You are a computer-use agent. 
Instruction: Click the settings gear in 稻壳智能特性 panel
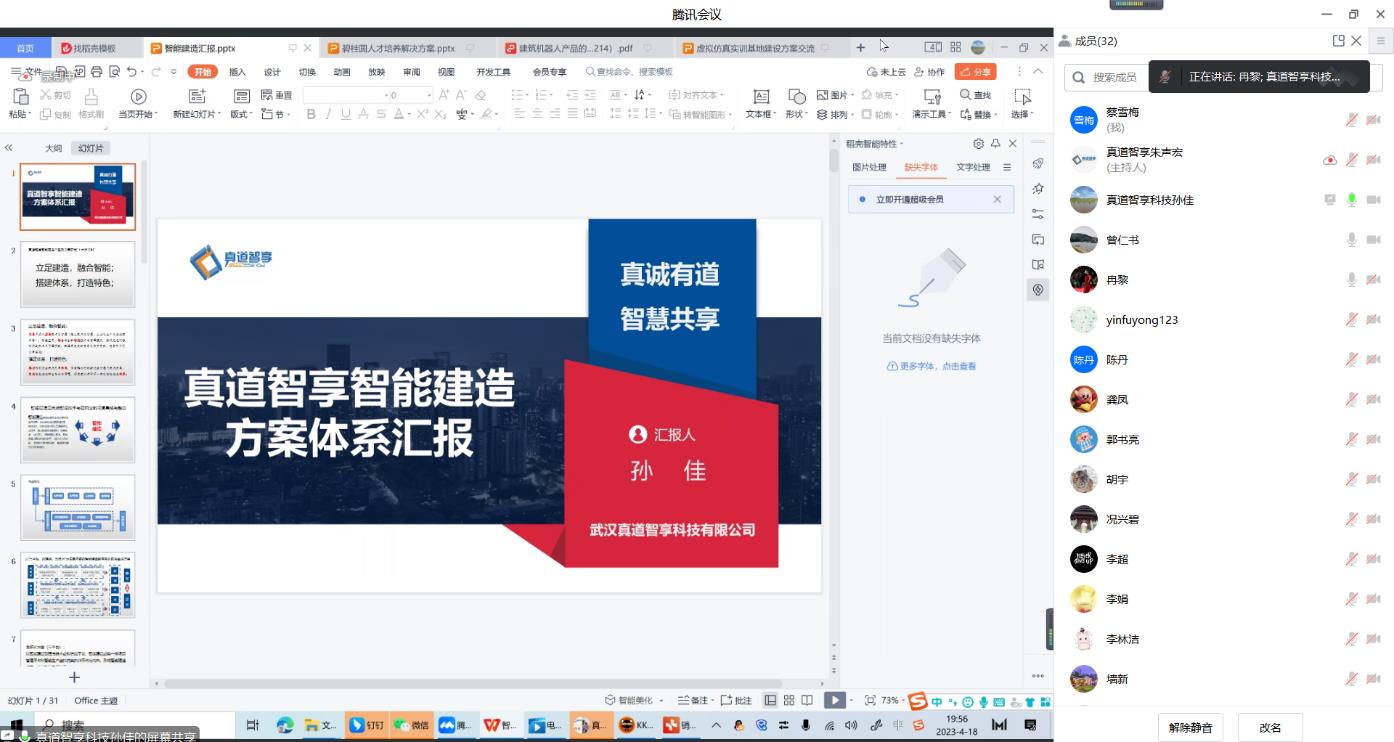point(978,144)
